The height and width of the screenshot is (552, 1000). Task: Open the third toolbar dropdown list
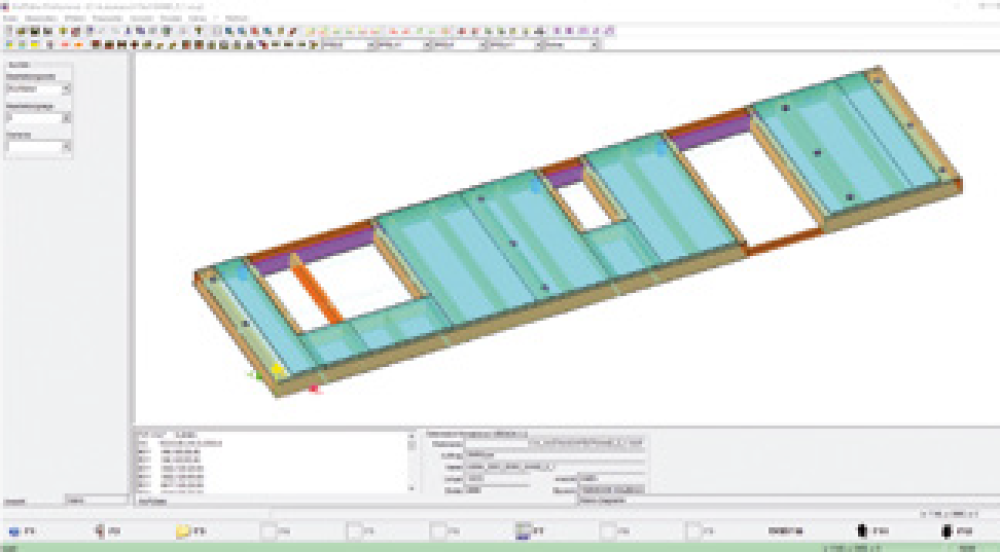coord(482,45)
